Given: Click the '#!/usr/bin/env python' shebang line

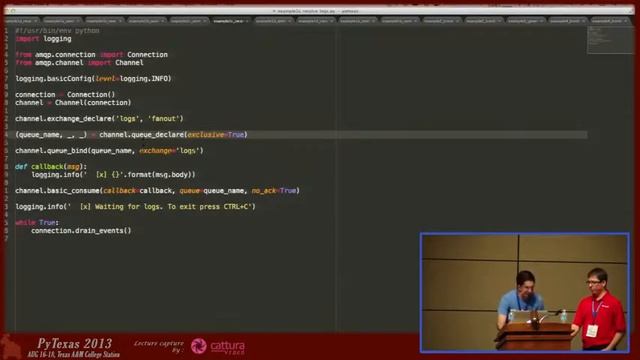Looking at the screenshot, I should (57, 31).
